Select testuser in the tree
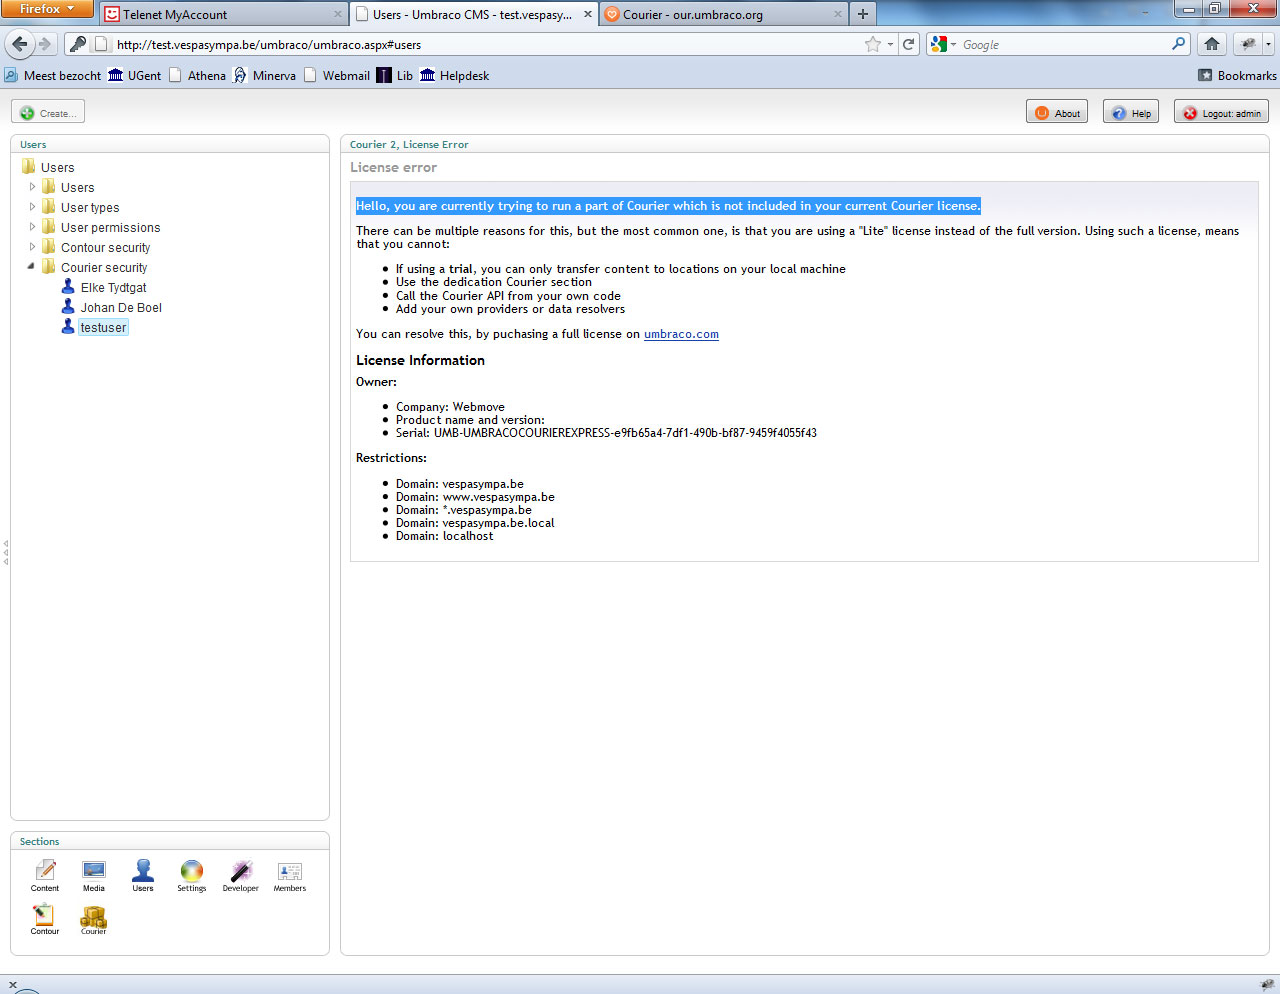Image resolution: width=1280 pixels, height=994 pixels. tap(104, 327)
